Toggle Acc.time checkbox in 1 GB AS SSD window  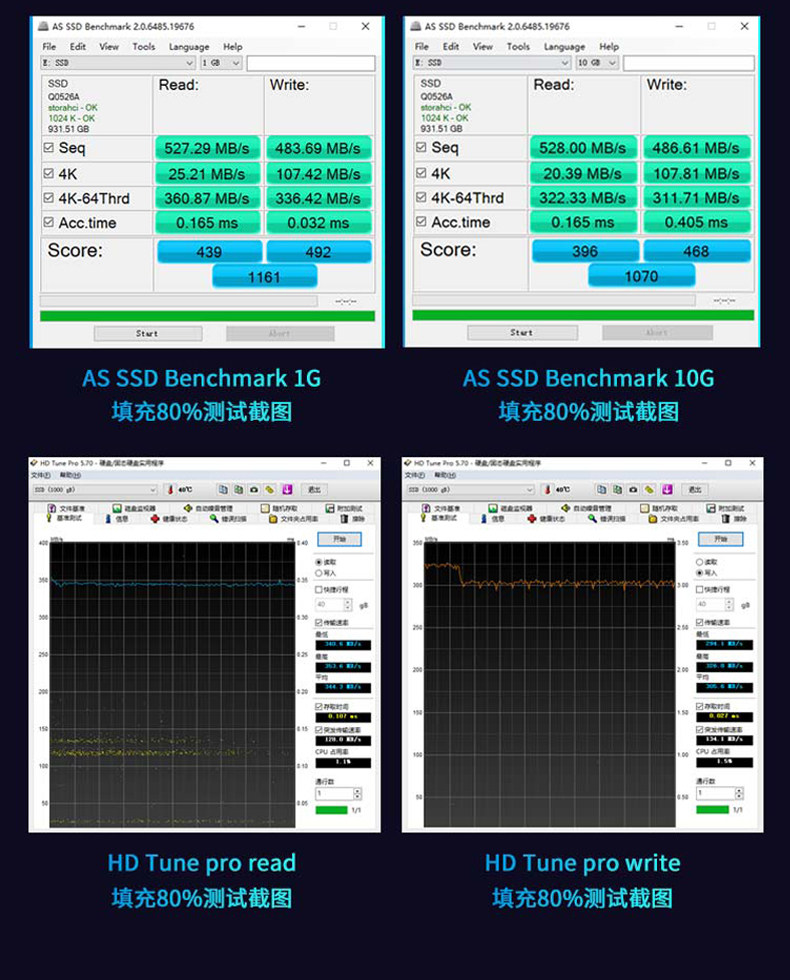49,222
